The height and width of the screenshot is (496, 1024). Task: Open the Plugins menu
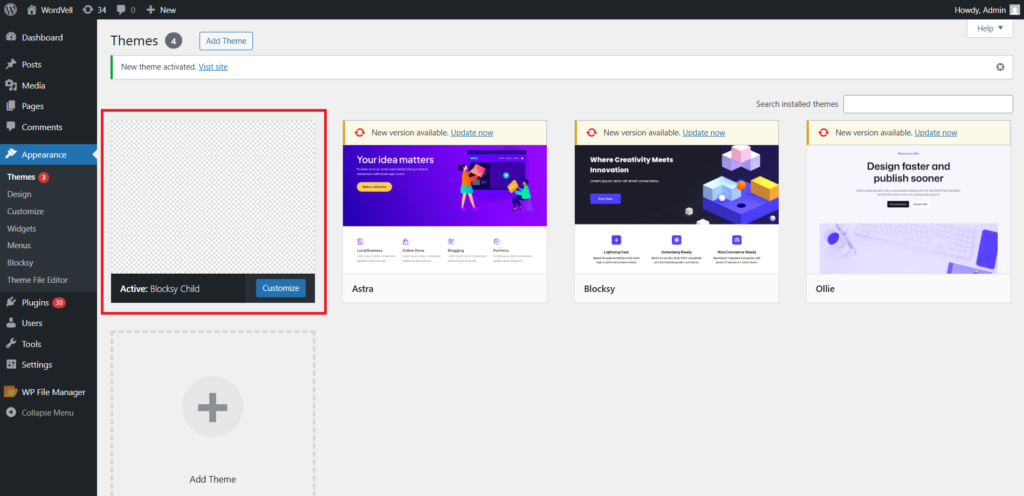[48, 302]
